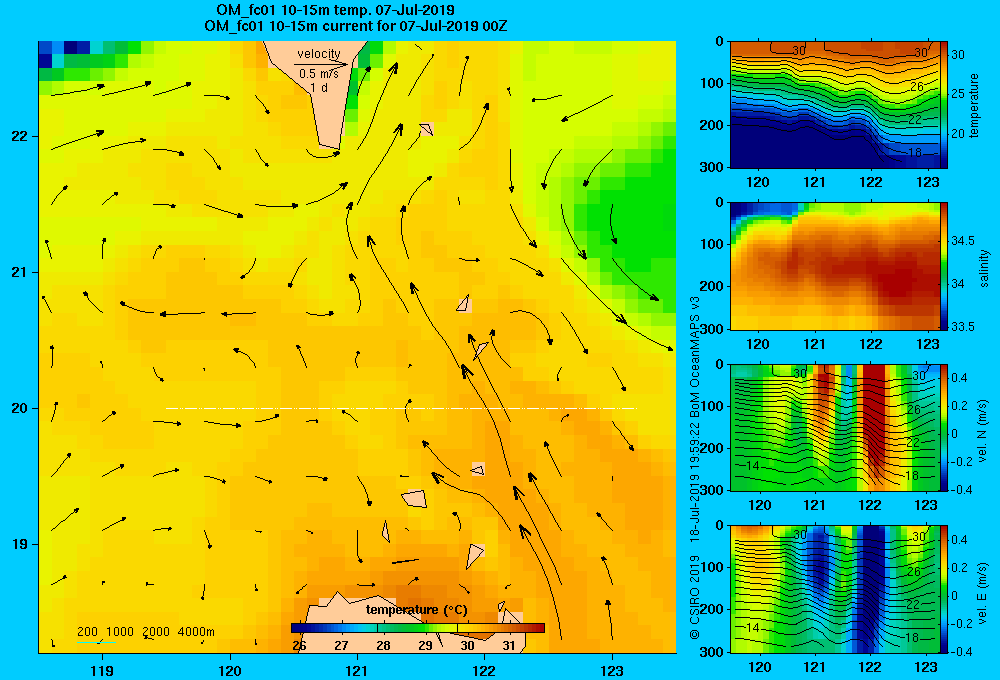
Task: Click the '4000m' depth contour legend label
Action: pyautogui.click(x=196, y=632)
